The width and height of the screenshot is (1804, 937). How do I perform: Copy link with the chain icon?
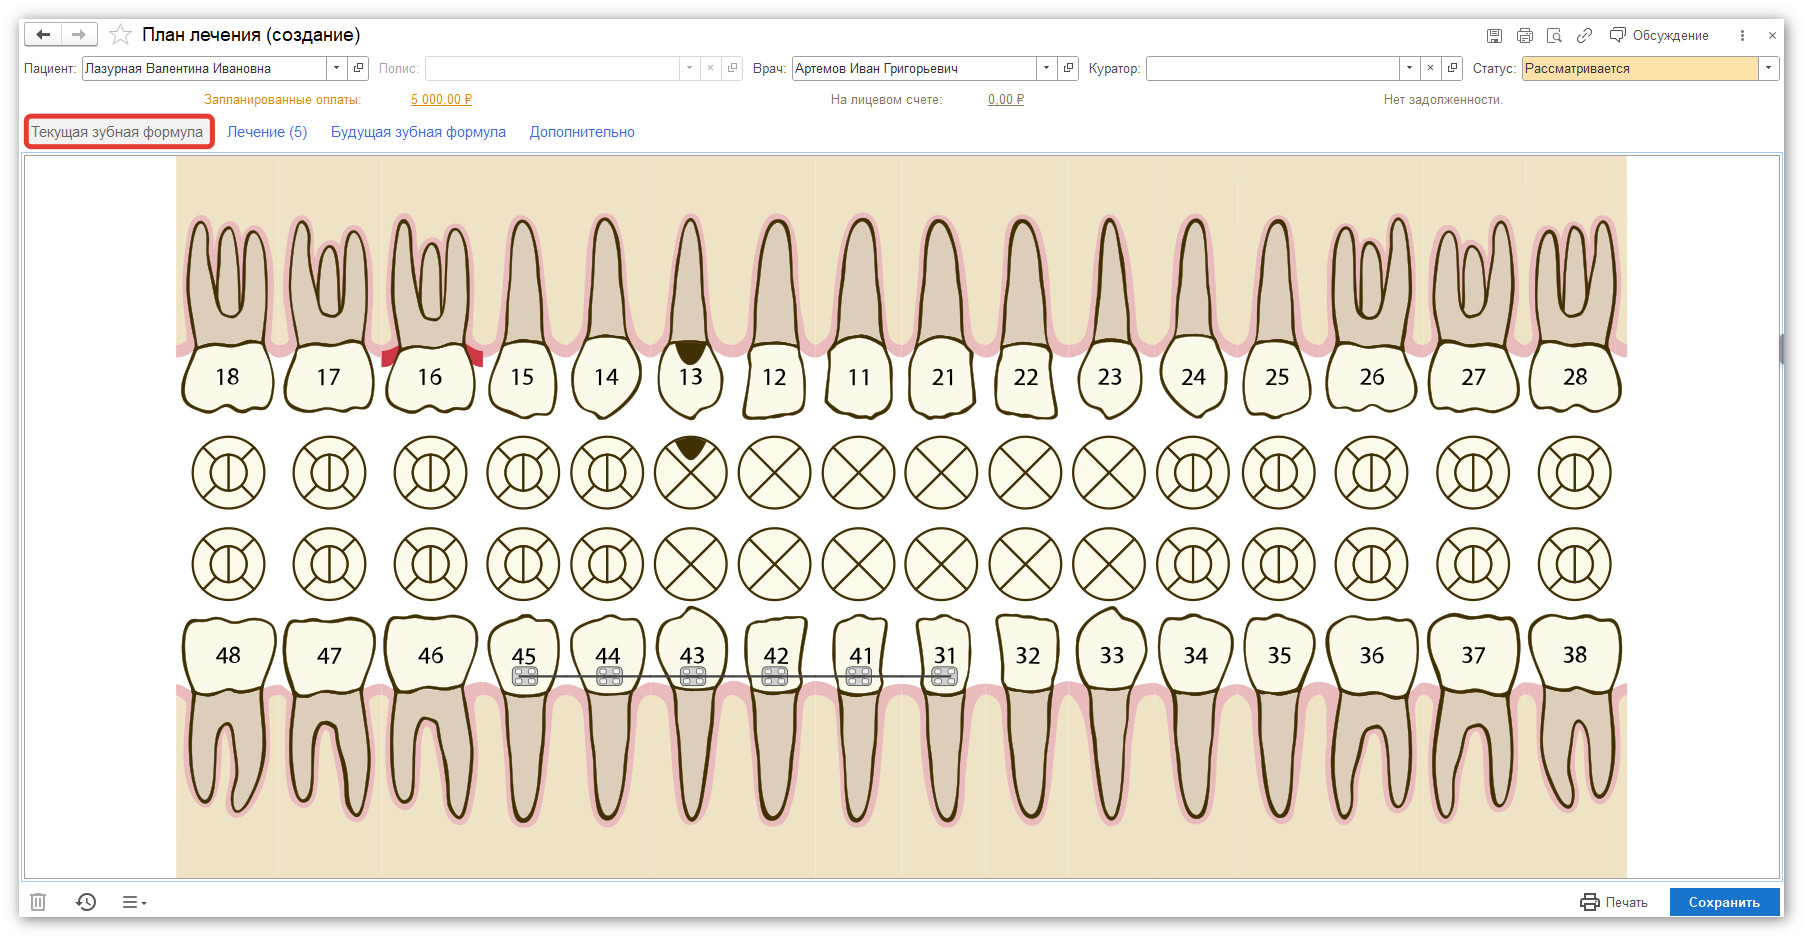(x=1584, y=36)
